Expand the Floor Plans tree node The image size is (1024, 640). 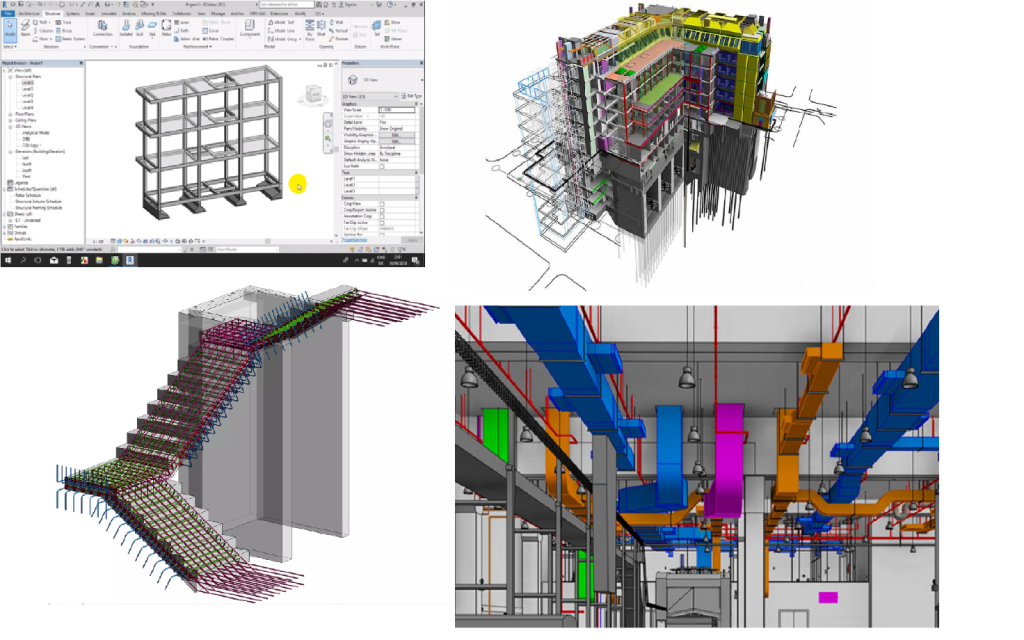(x=10, y=114)
